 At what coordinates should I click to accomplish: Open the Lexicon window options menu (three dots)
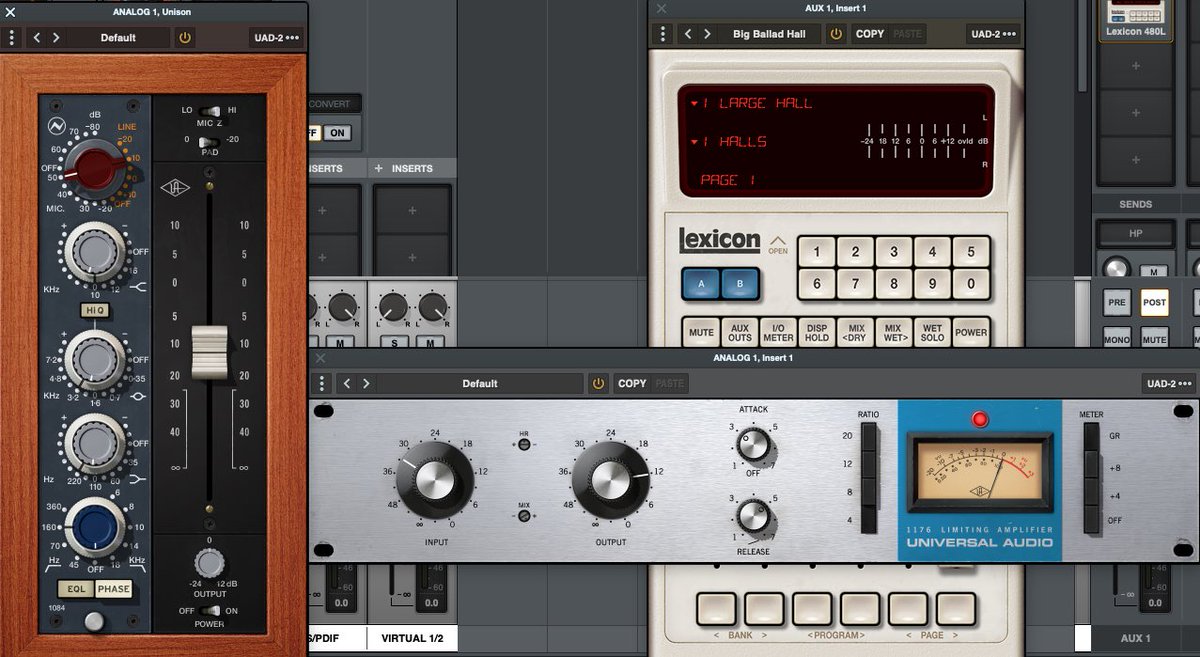(x=661, y=33)
